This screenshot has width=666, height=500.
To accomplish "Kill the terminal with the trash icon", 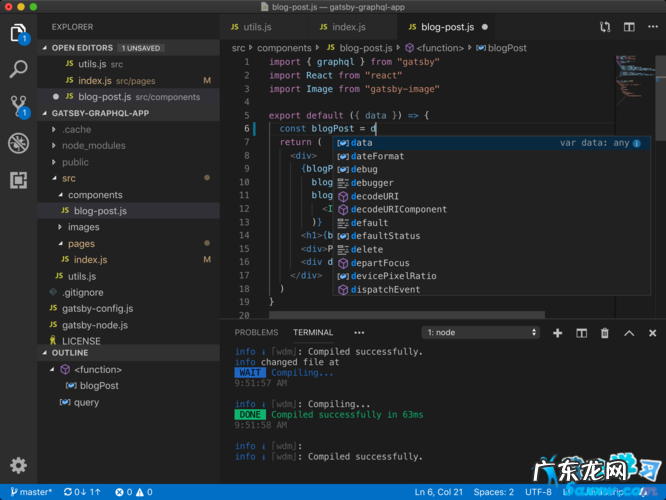I will 604,333.
